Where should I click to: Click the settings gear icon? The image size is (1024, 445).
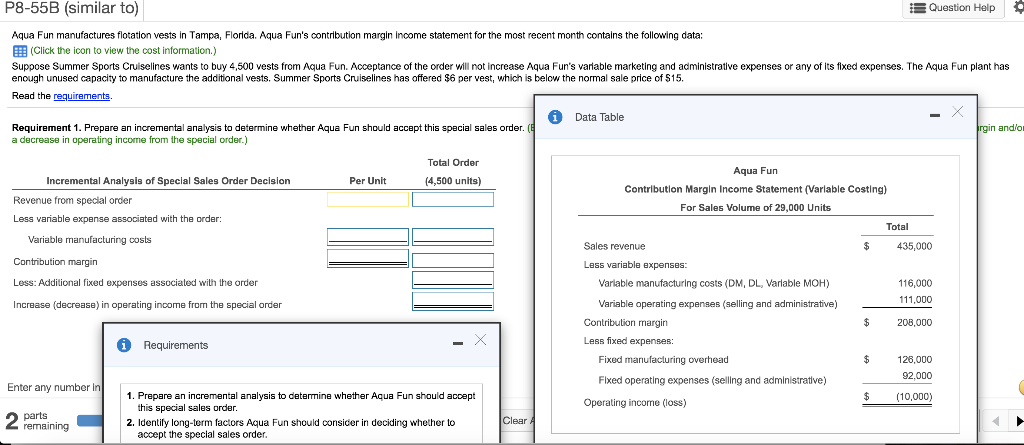click(1018, 8)
